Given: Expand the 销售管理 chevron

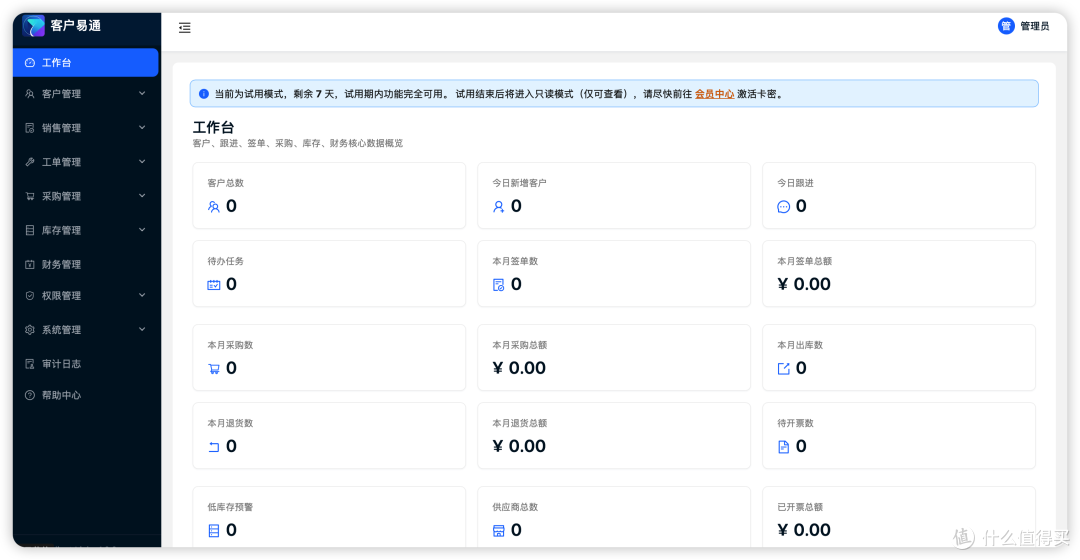Looking at the screenshot, I should (142, 127).
